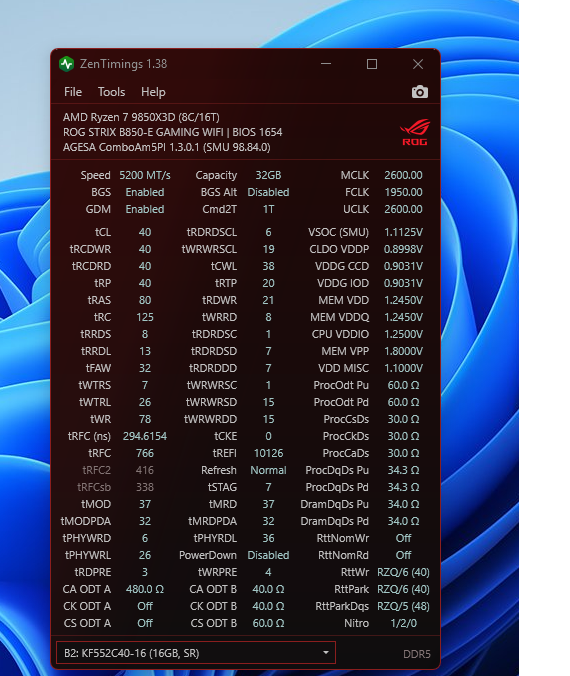Click the BGS Alt Disabled value
The image size is (570, 676).
pos(268,192)
